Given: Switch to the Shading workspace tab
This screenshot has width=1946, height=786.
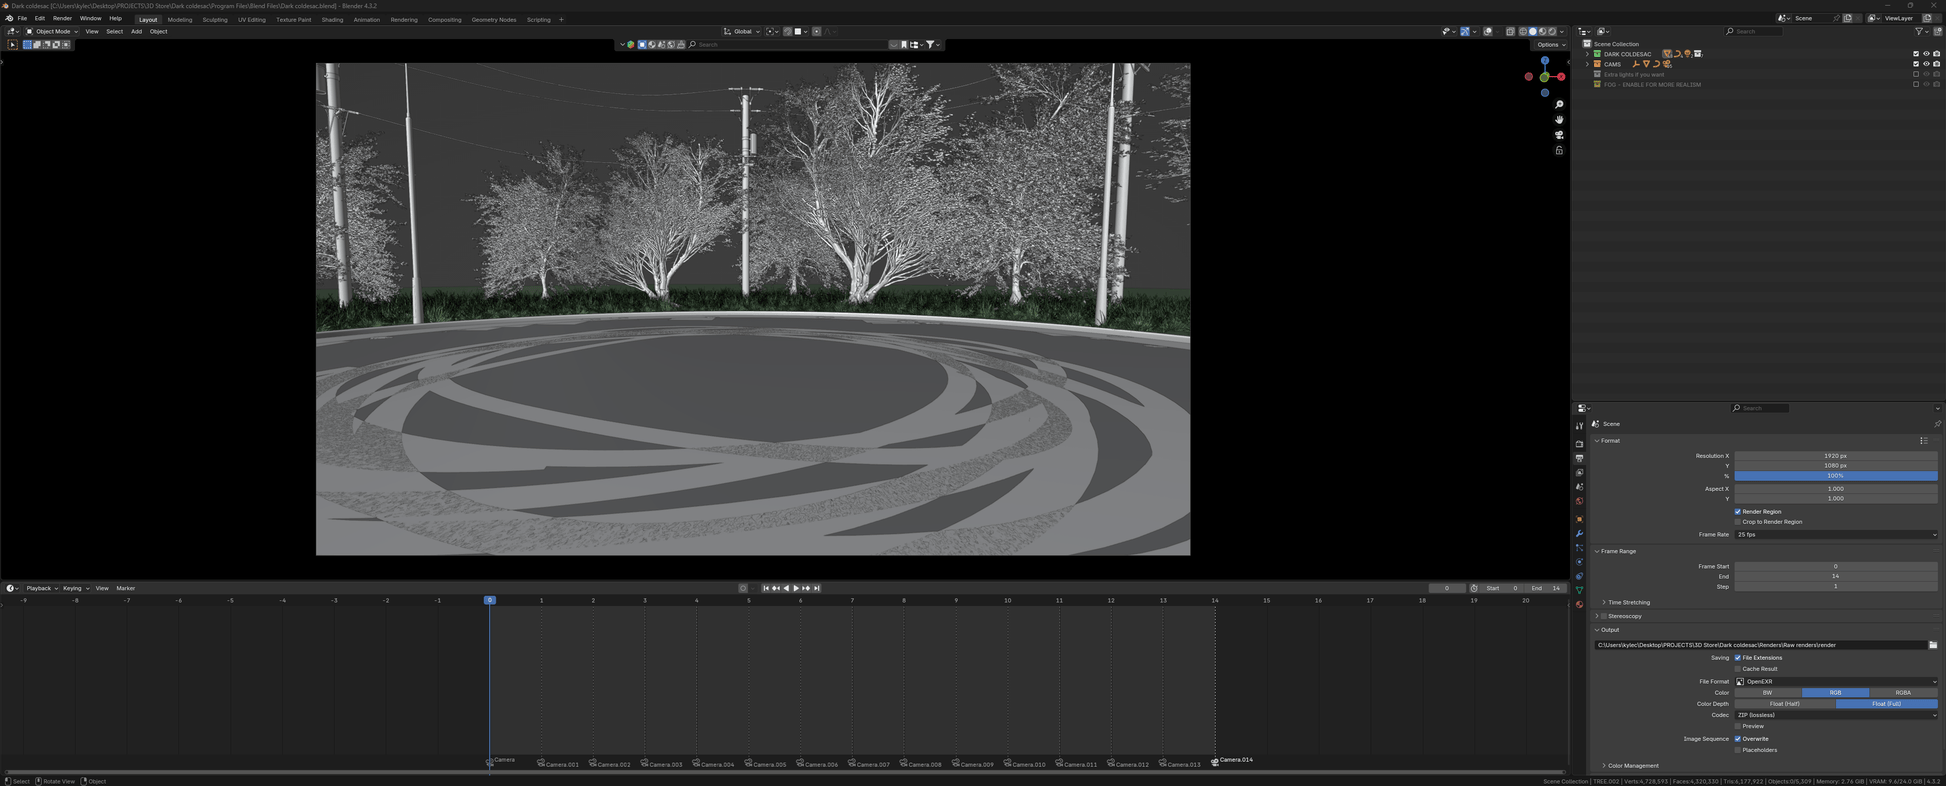Looking at the screenshot, I should 332,19.
